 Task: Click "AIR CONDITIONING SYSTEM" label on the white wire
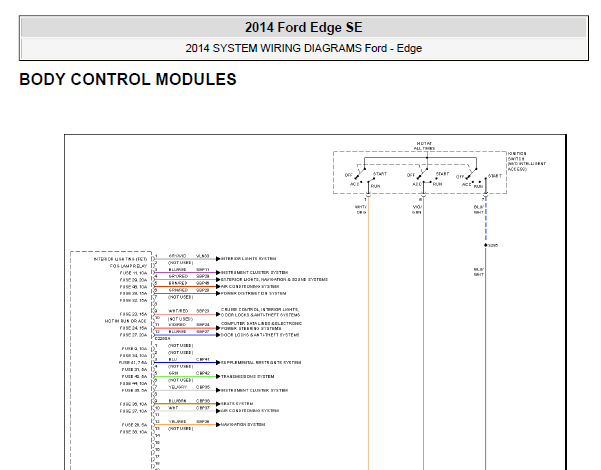click(250, 411)
